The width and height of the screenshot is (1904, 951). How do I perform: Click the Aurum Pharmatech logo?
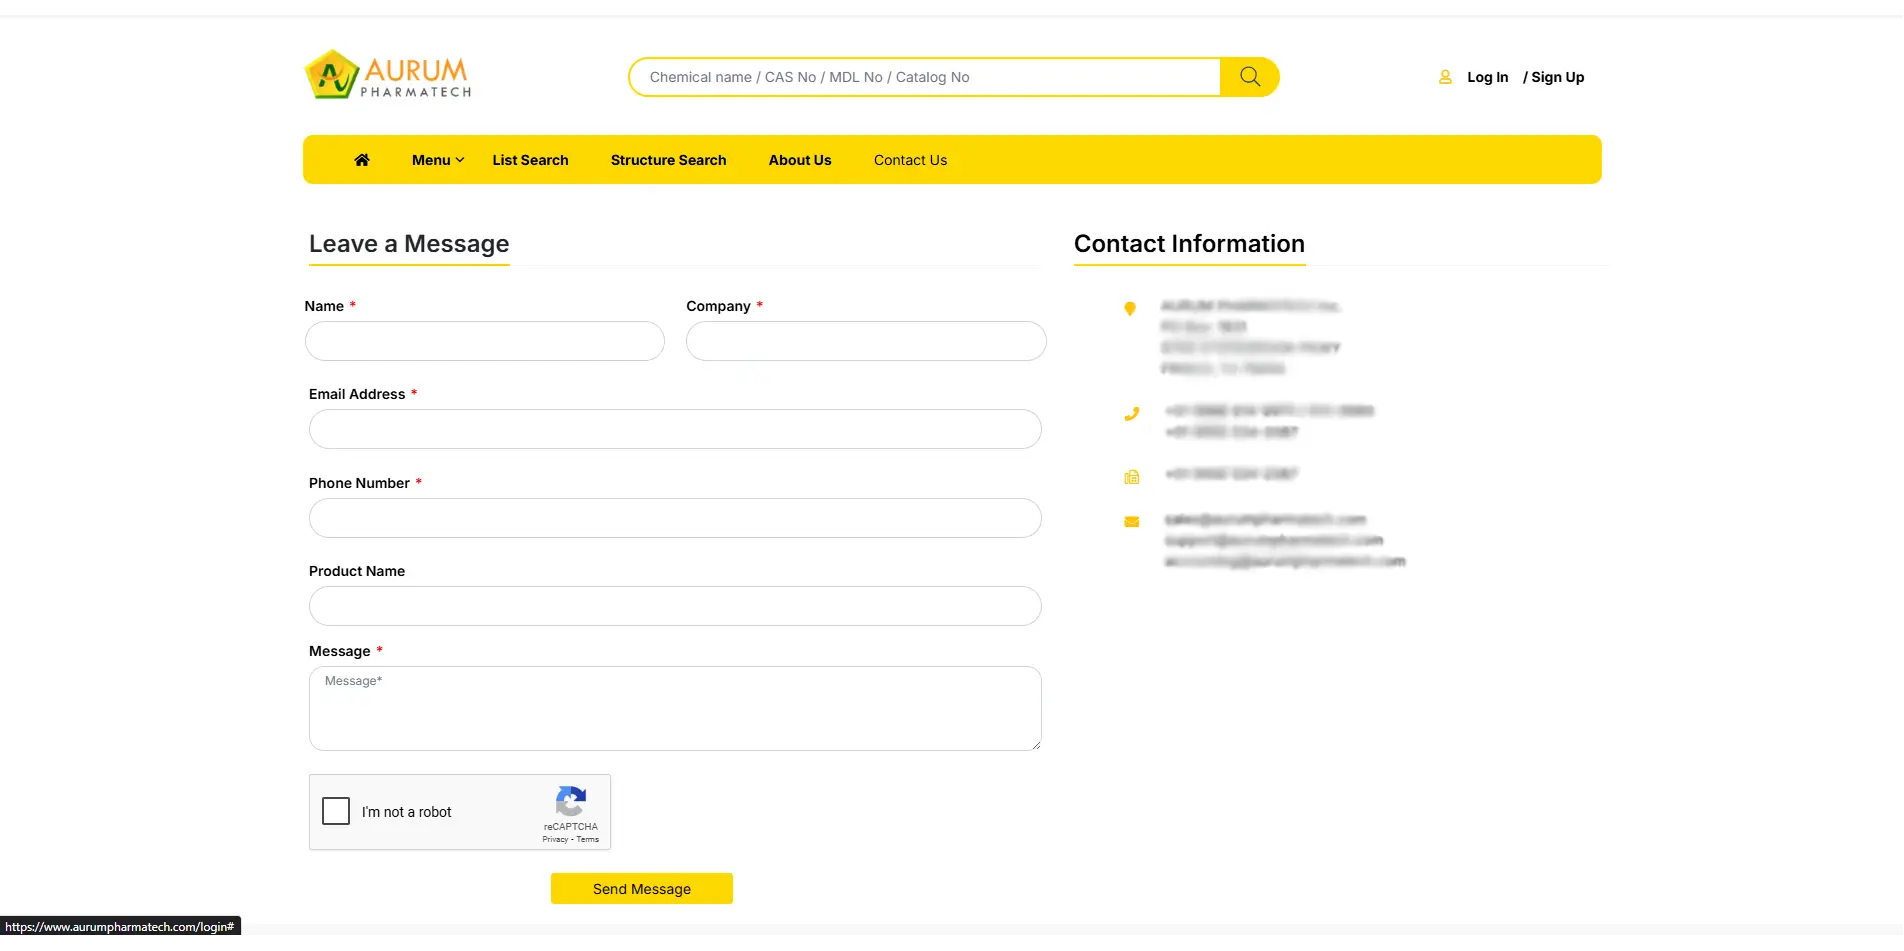388,75
